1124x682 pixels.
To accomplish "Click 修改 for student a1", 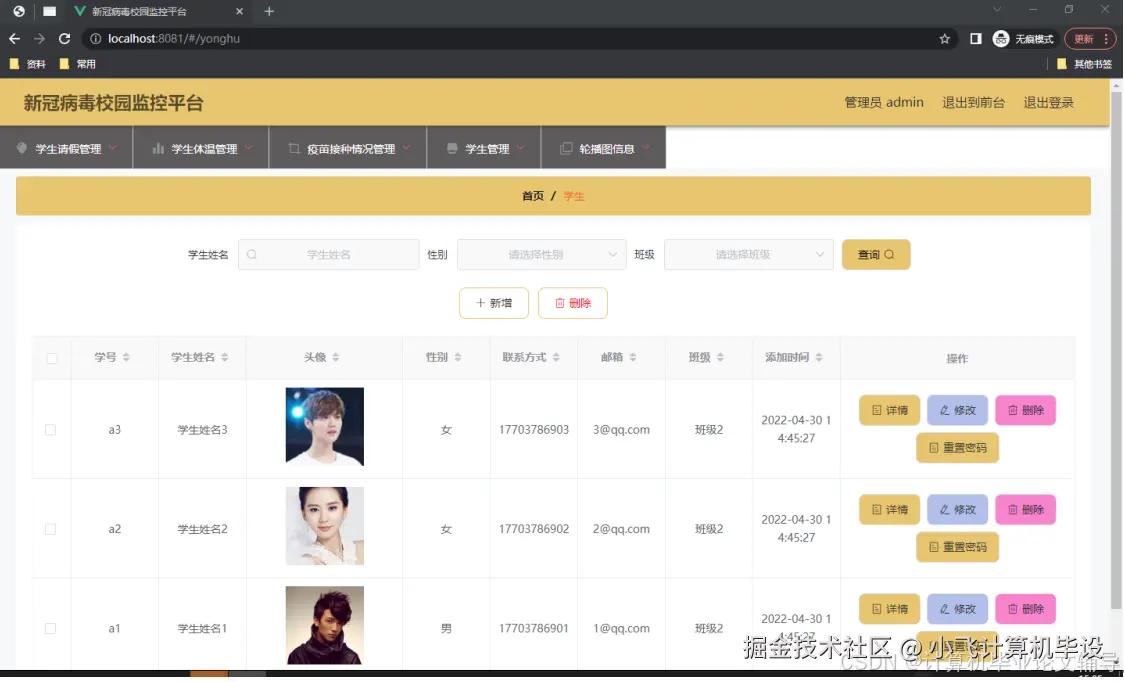I will tap(958, 610).
